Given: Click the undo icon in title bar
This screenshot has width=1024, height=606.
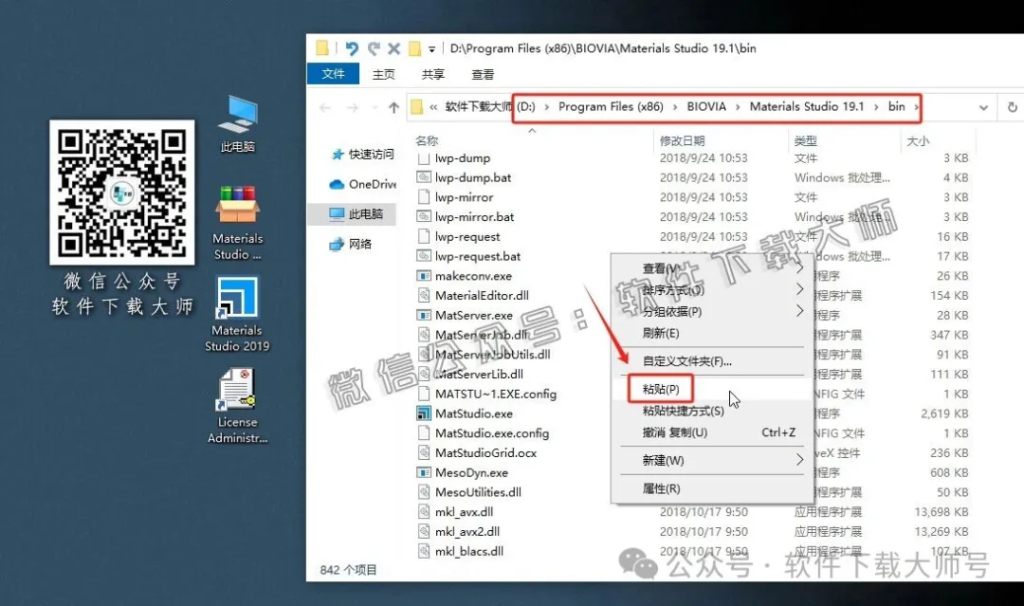Looking at the screenshot, I should pos(351,48).
